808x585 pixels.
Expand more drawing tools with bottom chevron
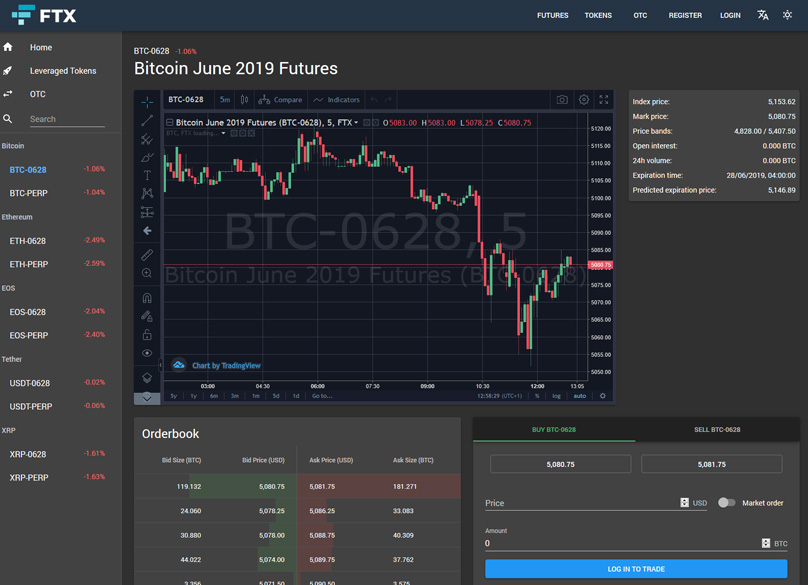click(x=147, y=398)
